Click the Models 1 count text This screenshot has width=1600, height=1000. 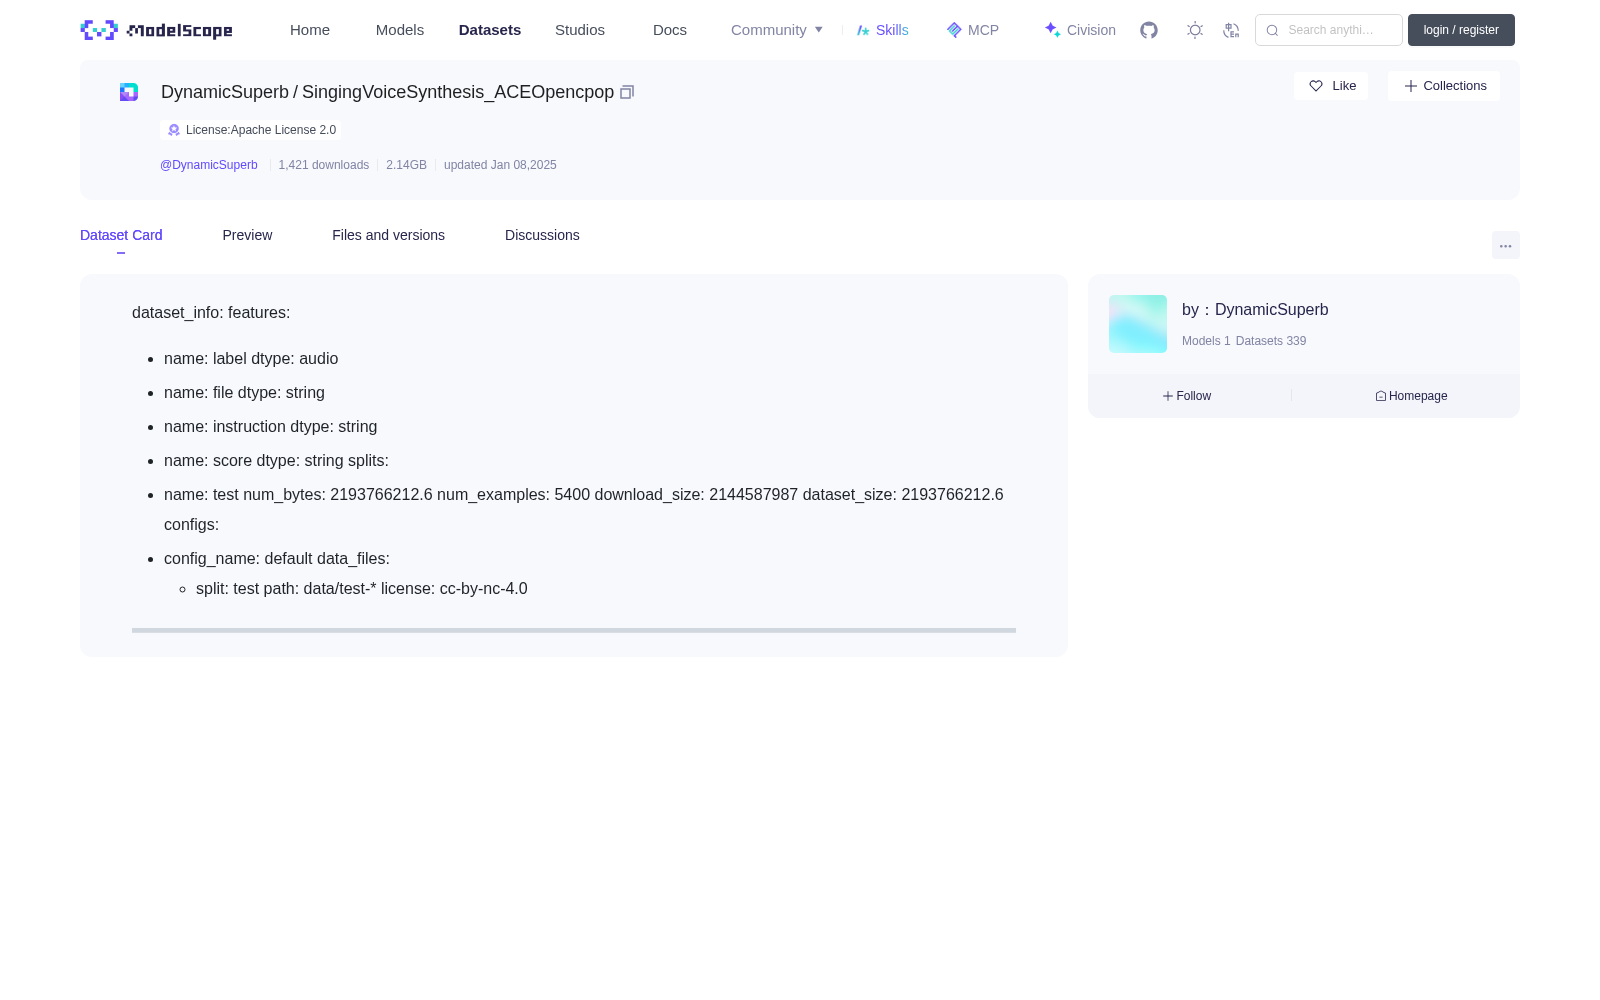click(1206, 341)
